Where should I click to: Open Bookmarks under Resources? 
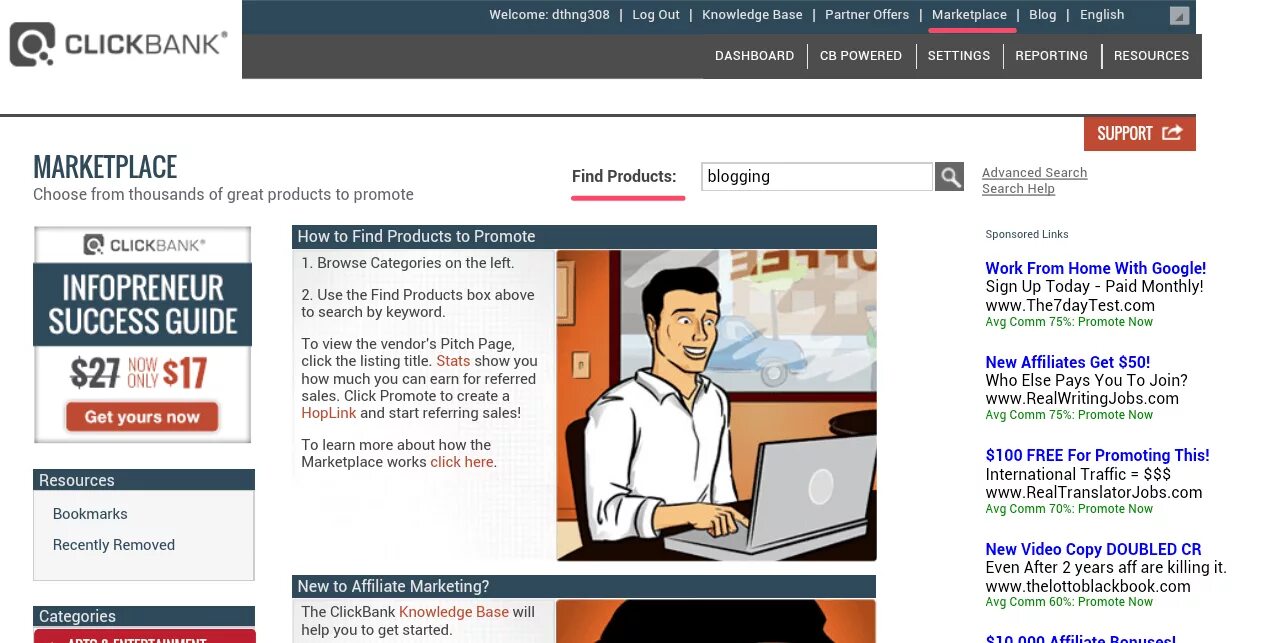(x=90, y=514)
